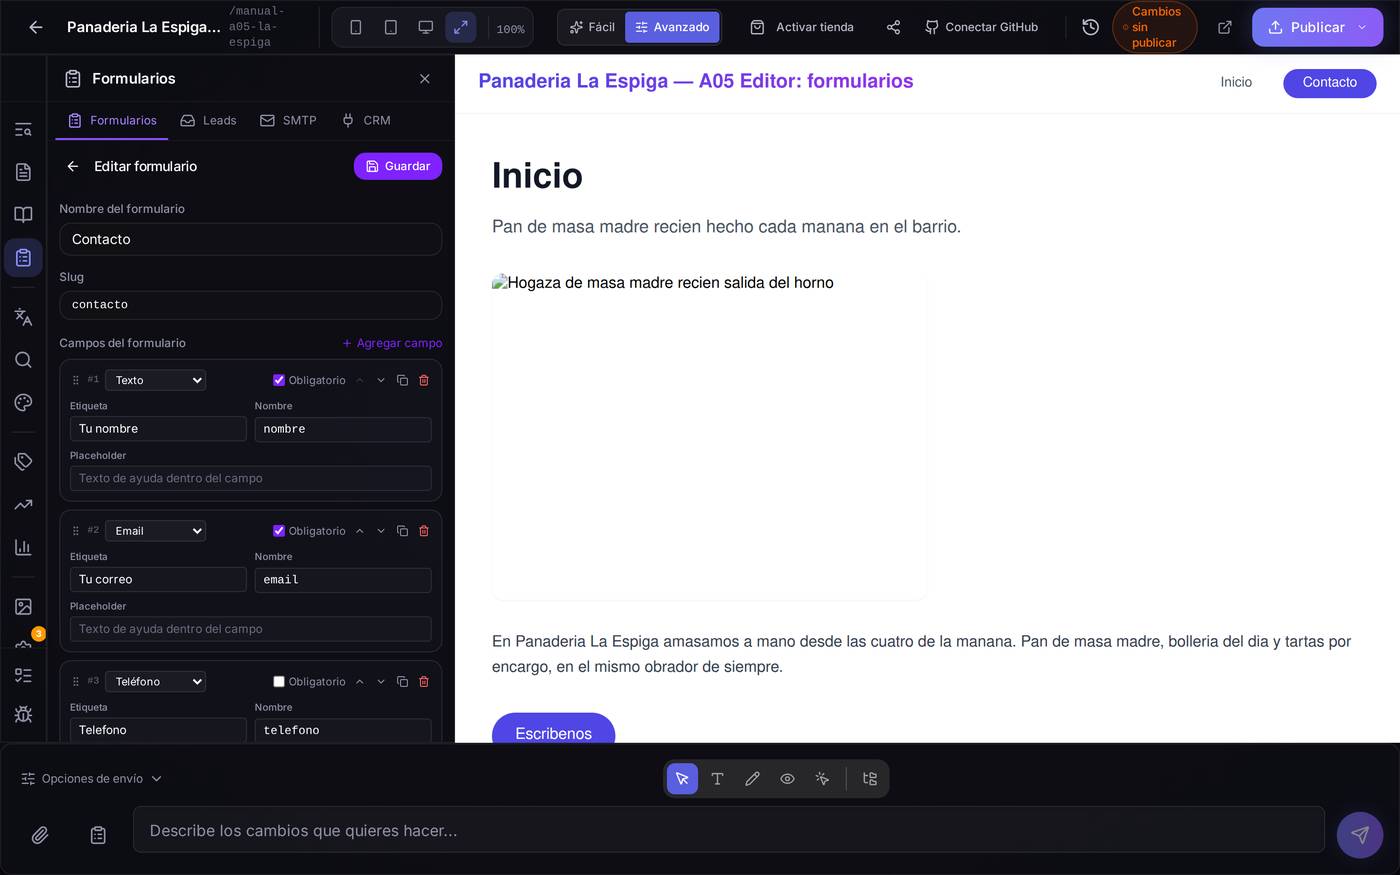Move field #3 Teléfono down with chevron
1400x875 pixels.
coord(381,682)
